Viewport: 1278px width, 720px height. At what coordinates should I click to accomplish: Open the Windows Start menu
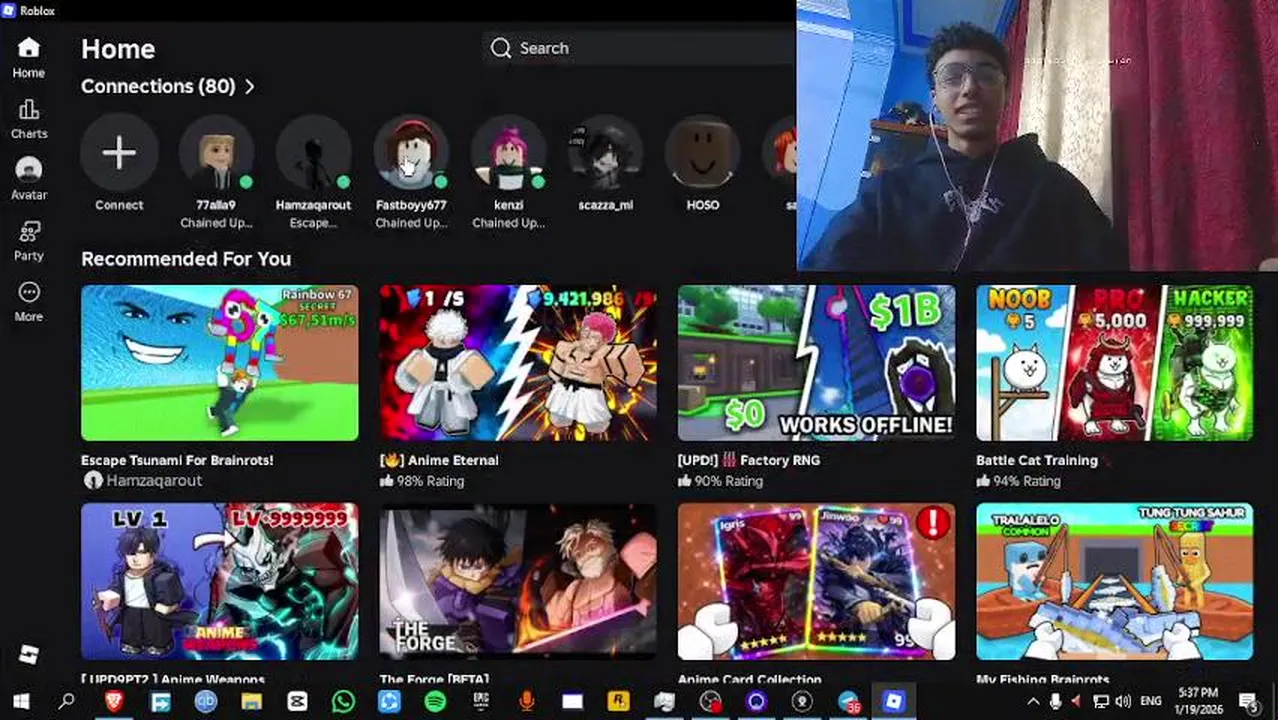tap(21, 702)
